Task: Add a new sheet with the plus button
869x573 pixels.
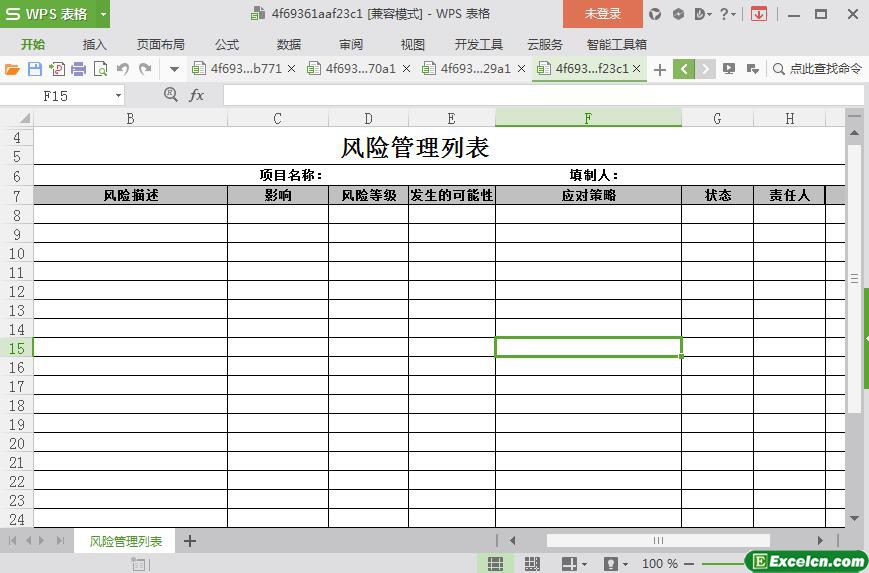Action: pyautogui.click(x=190, y=541)
